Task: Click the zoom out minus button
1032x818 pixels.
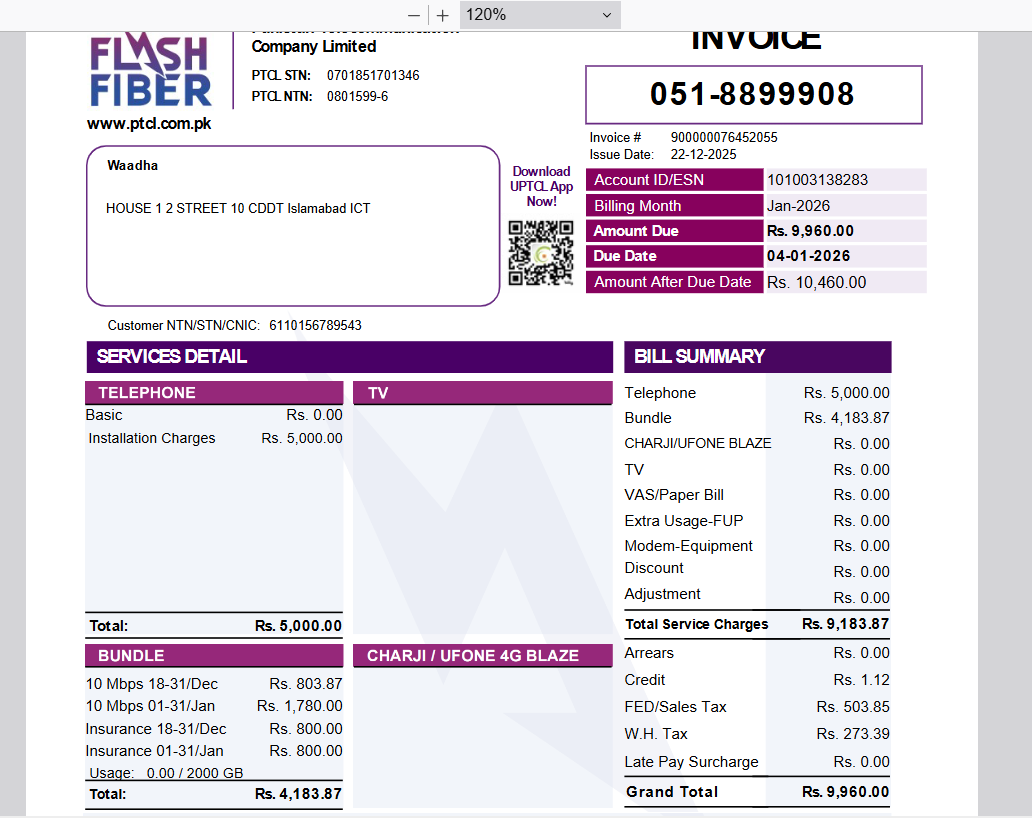Action: coord(414,15)
